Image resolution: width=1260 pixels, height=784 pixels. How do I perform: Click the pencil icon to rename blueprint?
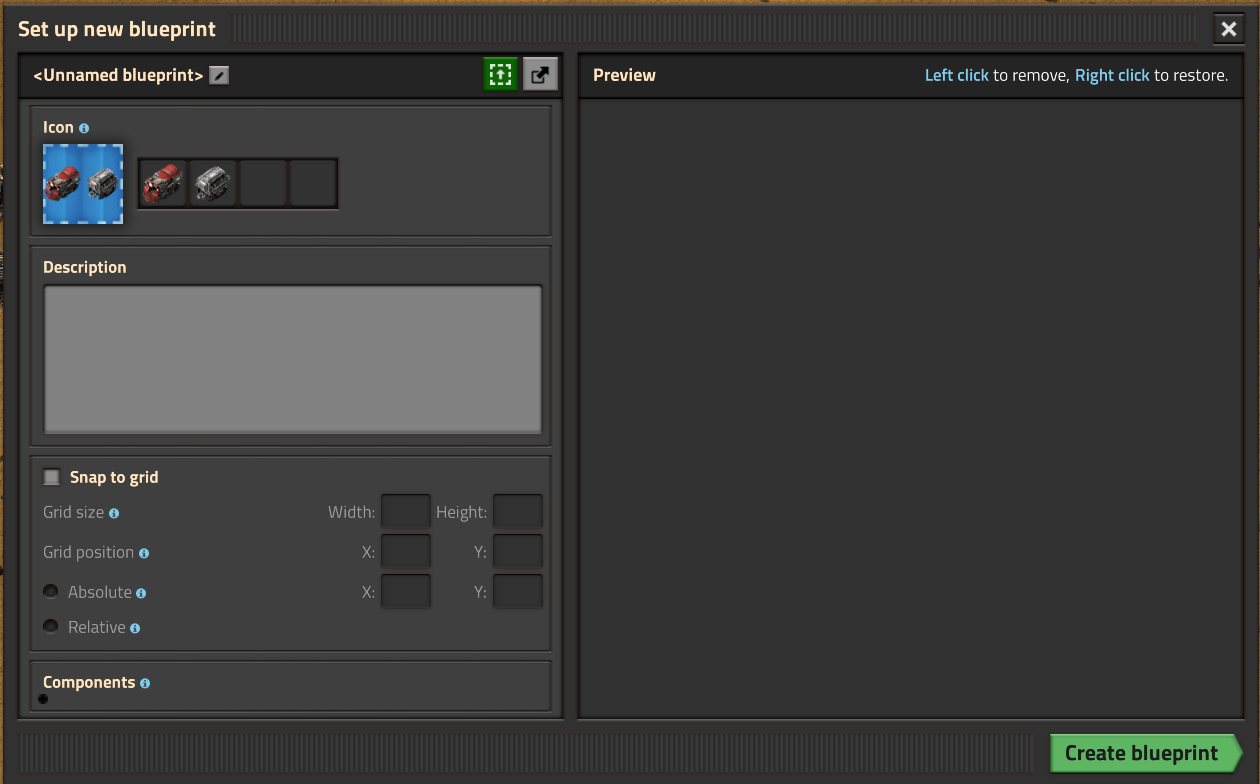pyautogui.click(x=219, y=75)
